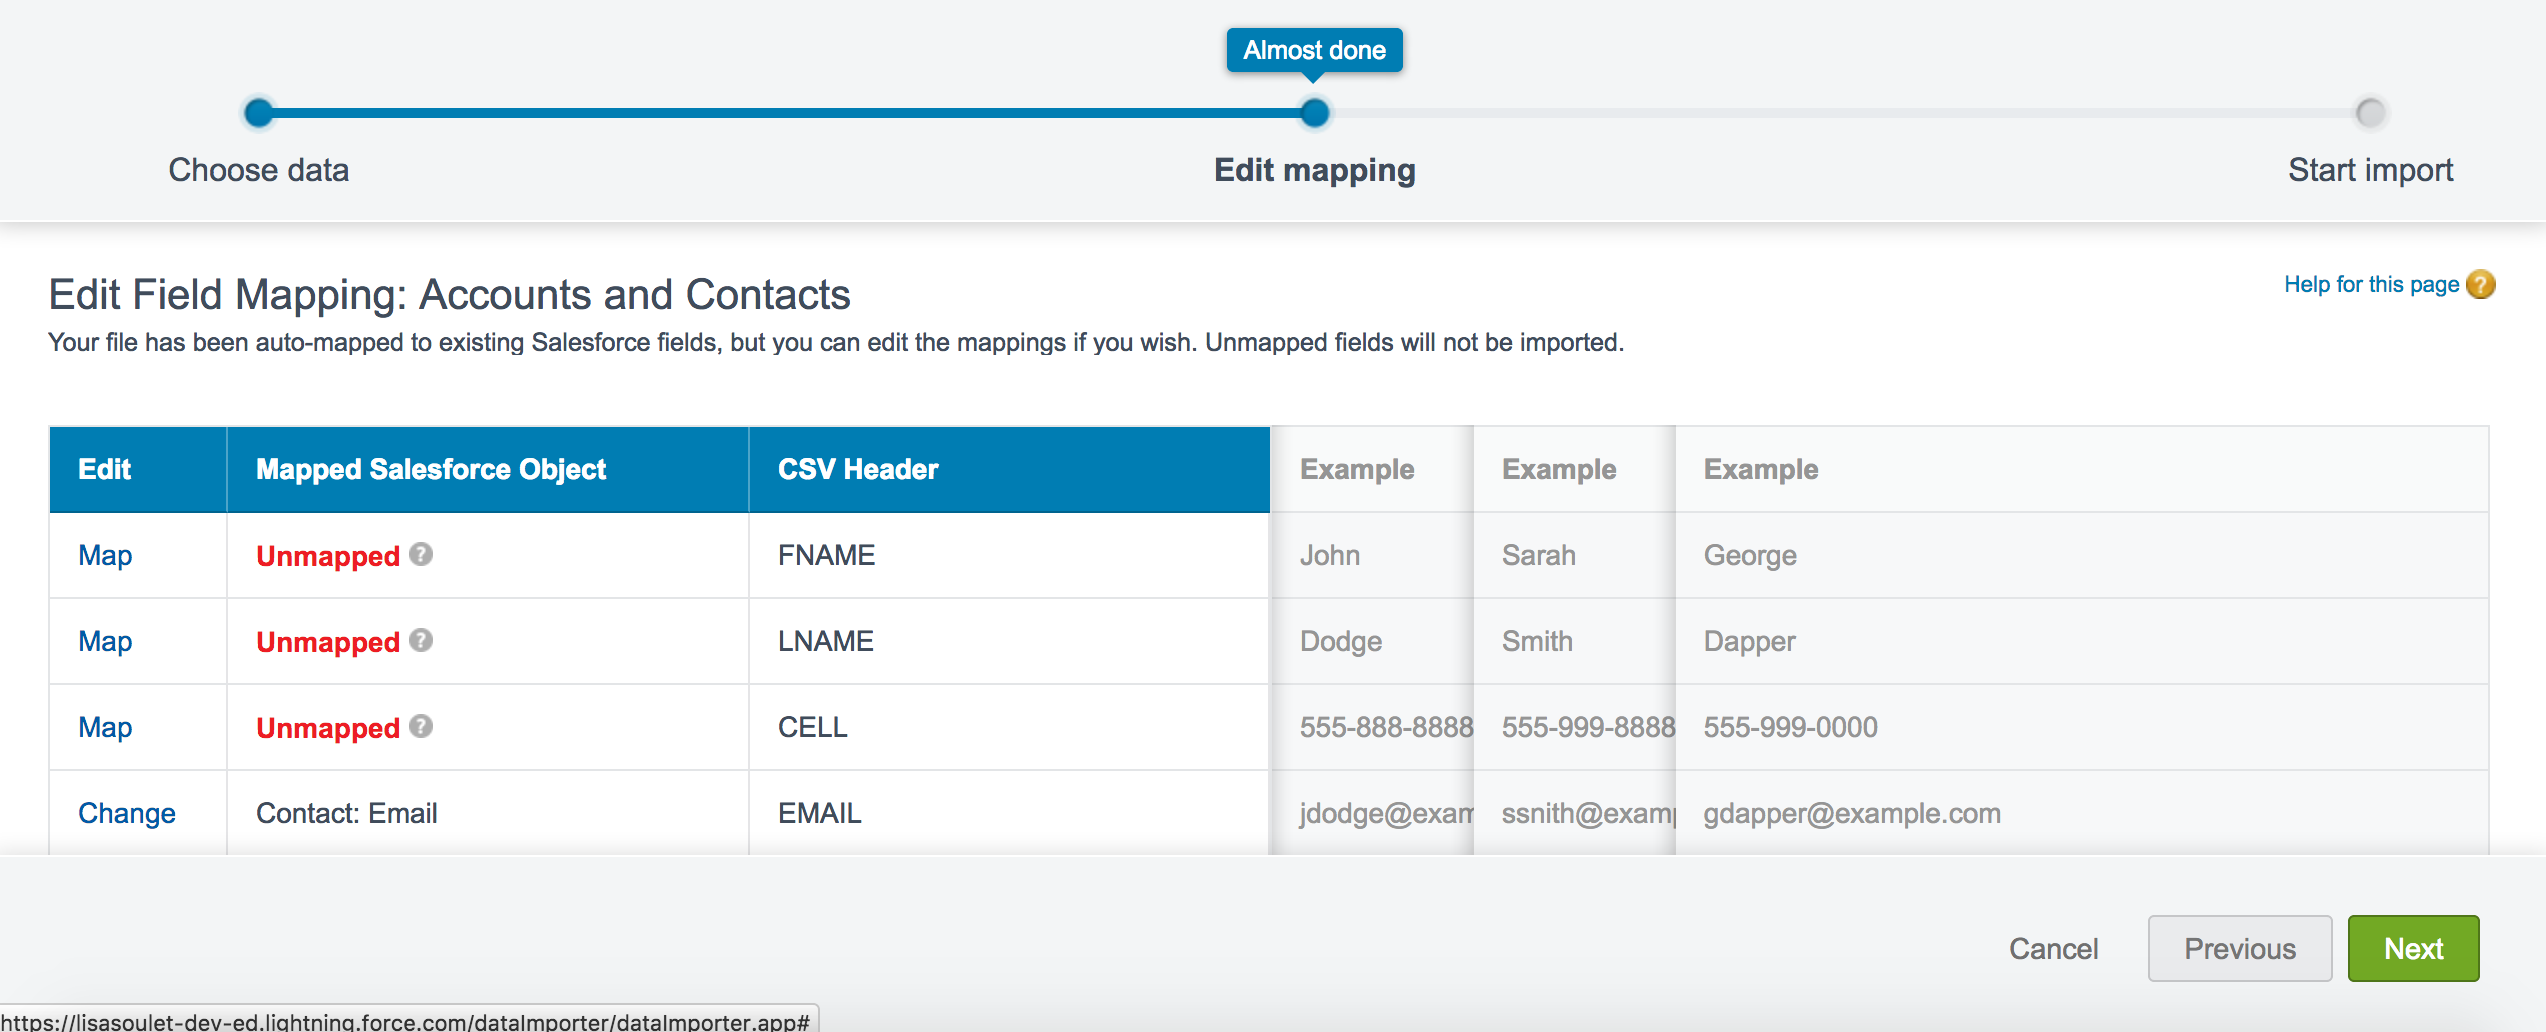Click the Start import step circle
Viewport: 2546px width, 1032px height.
point(2370,113)
